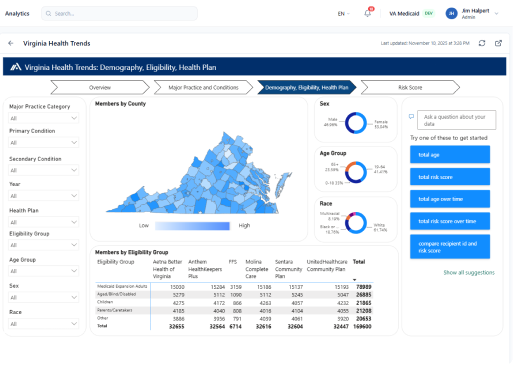
Task: Switch to the Overview tab
Action: (x=100, y=87)
